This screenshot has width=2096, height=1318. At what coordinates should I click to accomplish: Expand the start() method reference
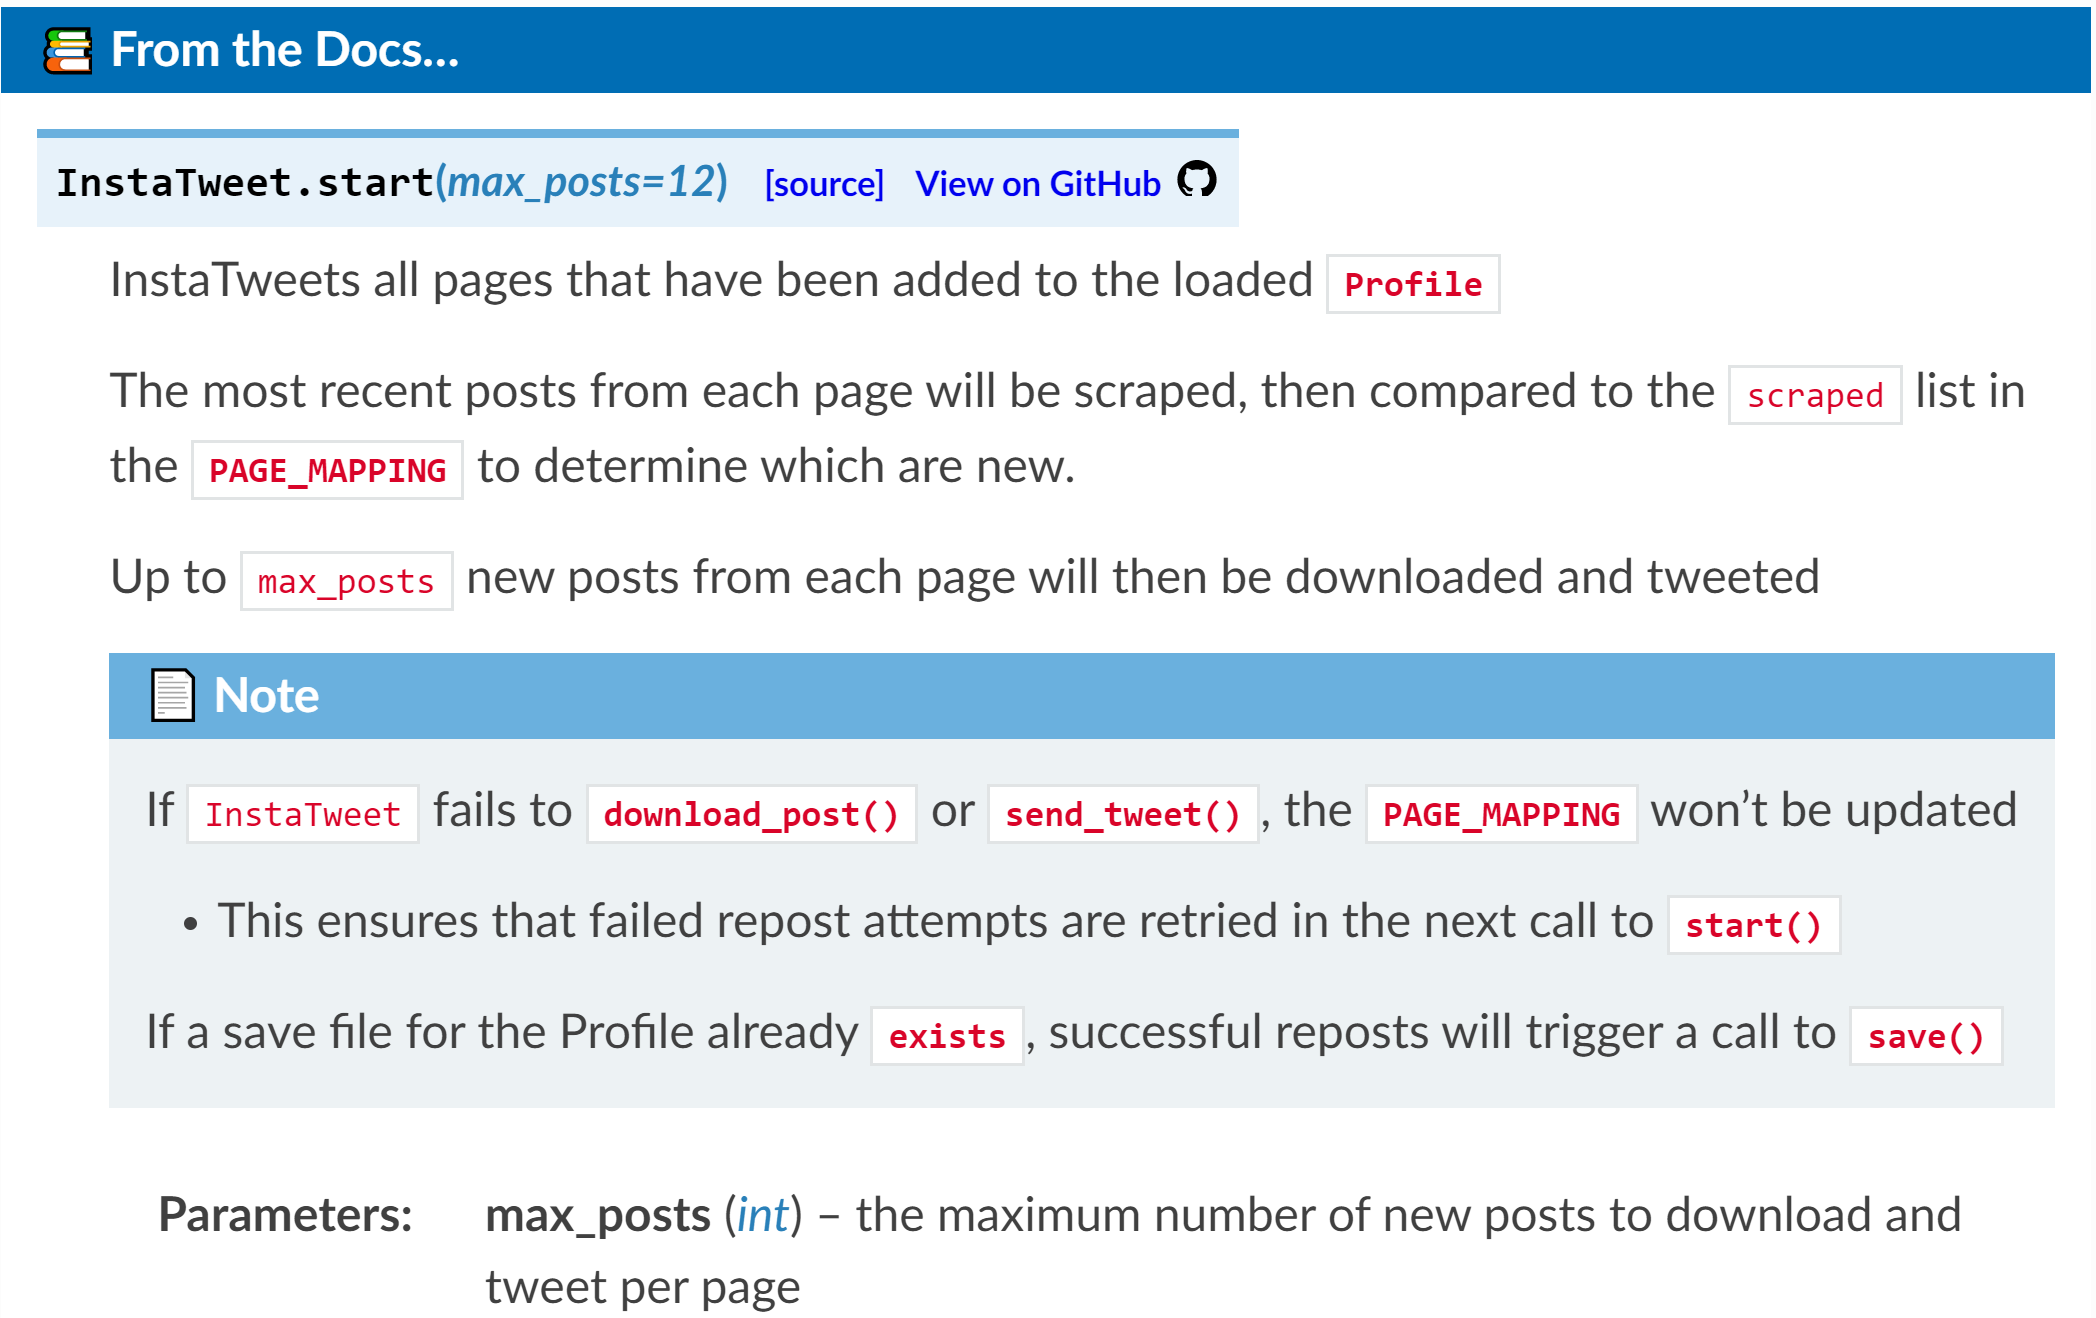click(1753, 925)
